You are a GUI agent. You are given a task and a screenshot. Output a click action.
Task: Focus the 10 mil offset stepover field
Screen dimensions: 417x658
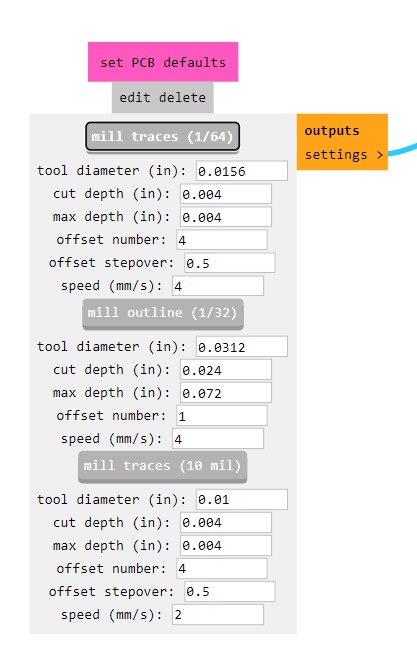tap(229, 592)
